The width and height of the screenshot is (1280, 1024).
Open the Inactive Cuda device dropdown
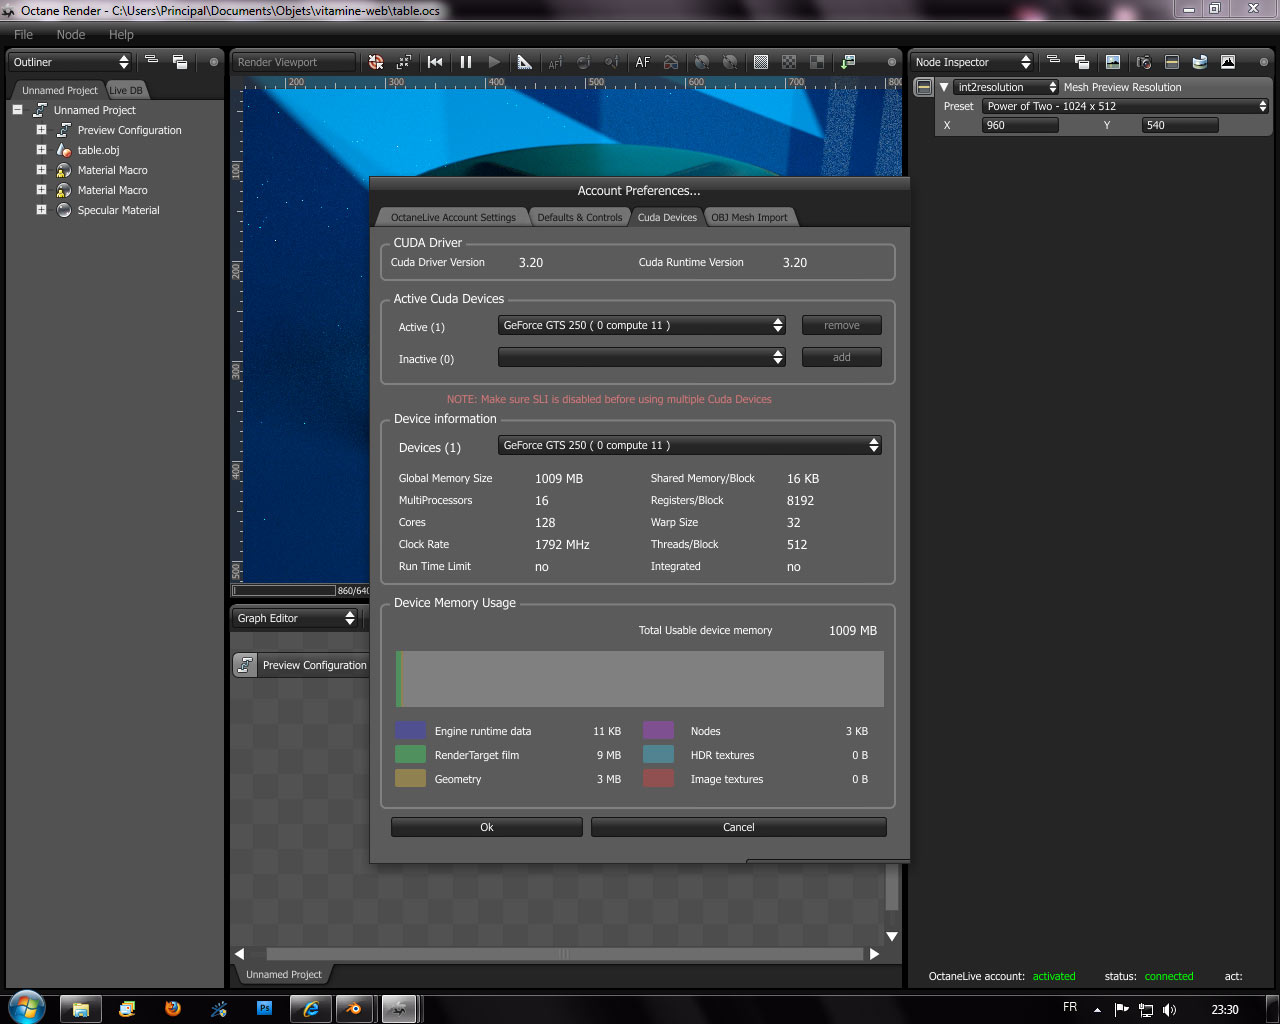tap(642, 357)
